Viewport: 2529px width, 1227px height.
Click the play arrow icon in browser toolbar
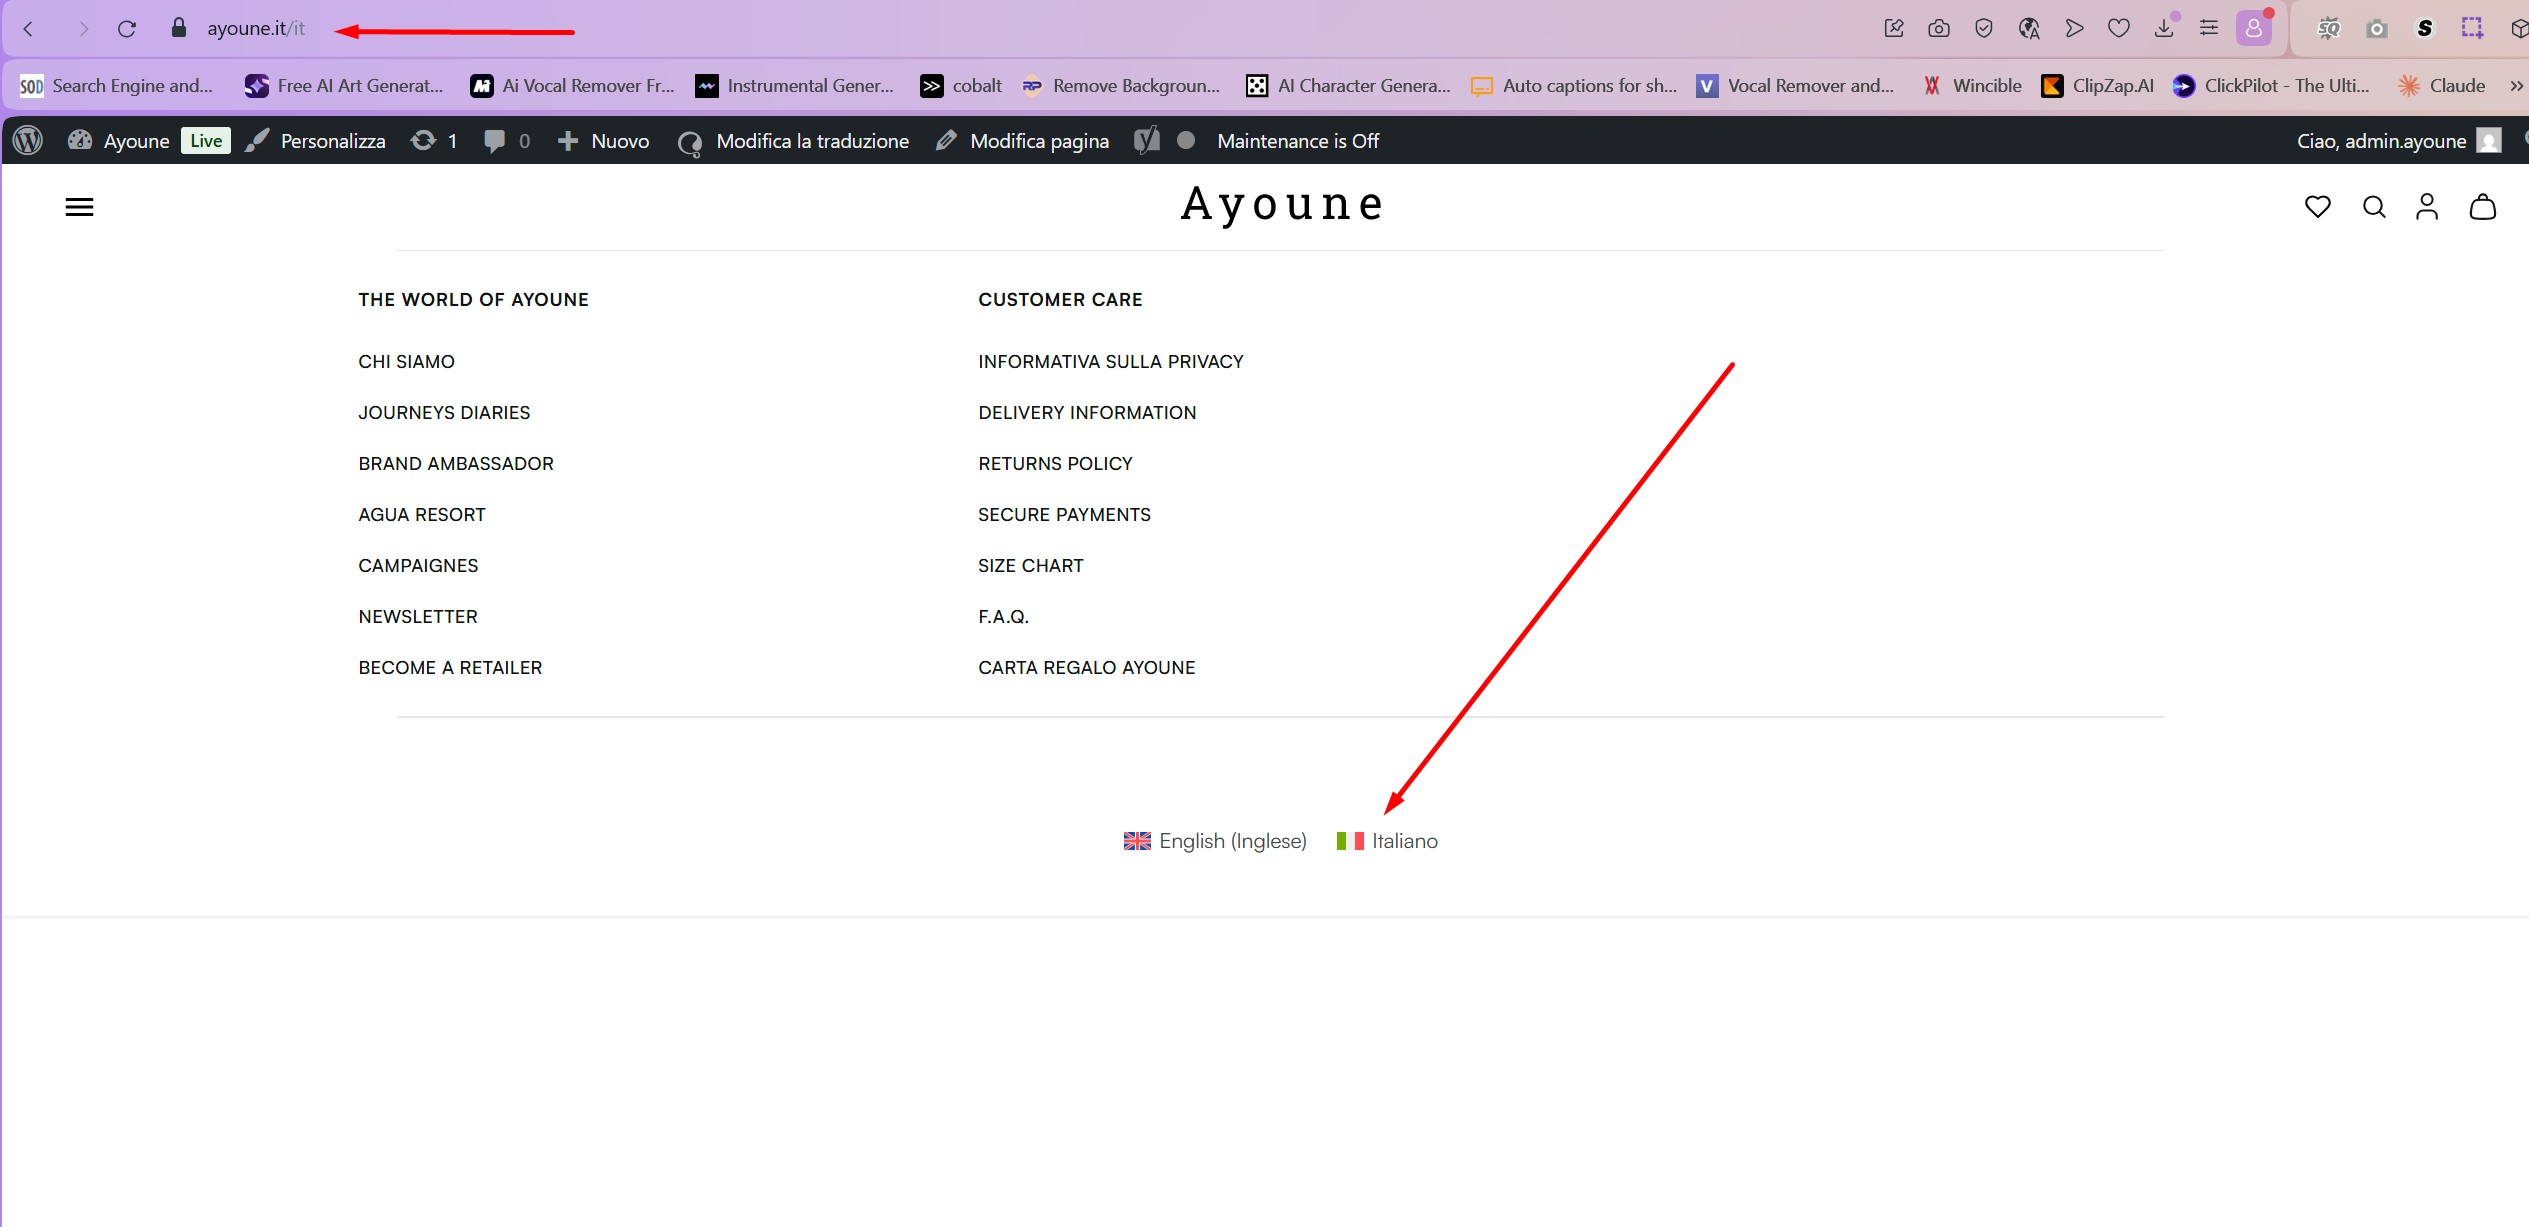tap(2074, 28)
